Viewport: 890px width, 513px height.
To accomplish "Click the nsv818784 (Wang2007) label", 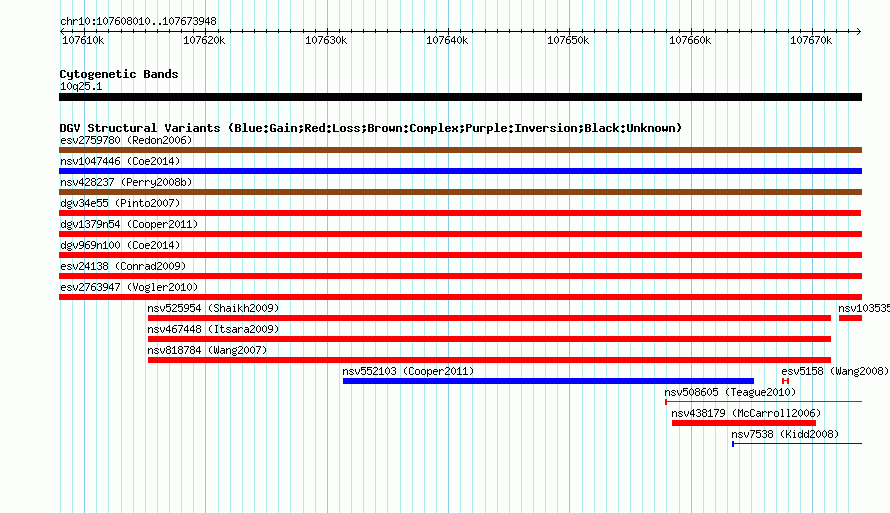I will click(x=207, y=350).
